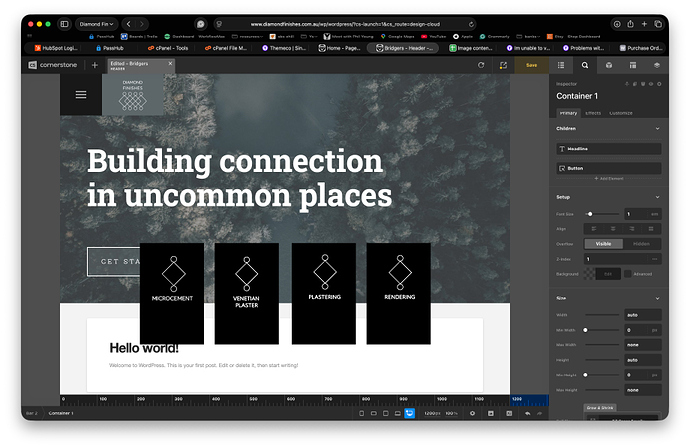Adjust the Font Size slider
Viewport: 690px width, 448px height.
click(590, 214)
